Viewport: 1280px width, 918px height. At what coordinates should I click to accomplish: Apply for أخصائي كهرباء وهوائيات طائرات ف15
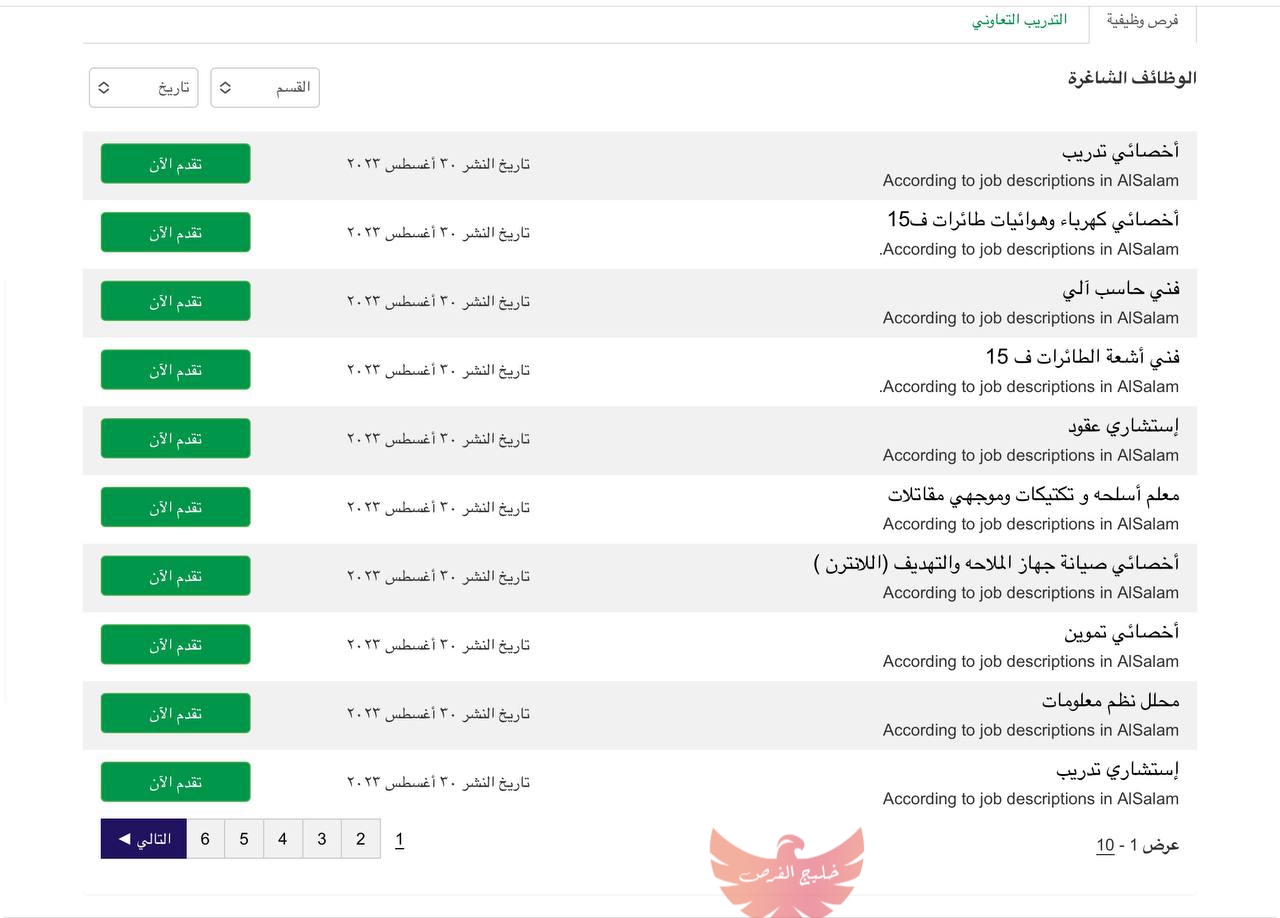(175, 232)
